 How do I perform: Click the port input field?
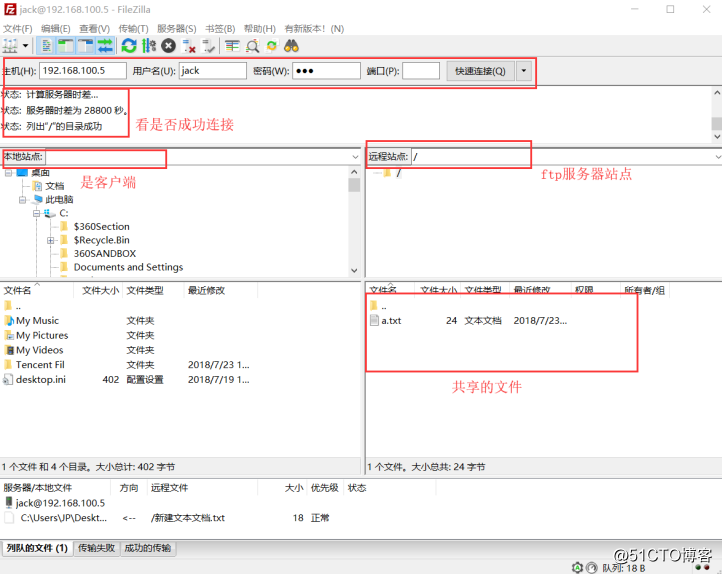point(421,71)
